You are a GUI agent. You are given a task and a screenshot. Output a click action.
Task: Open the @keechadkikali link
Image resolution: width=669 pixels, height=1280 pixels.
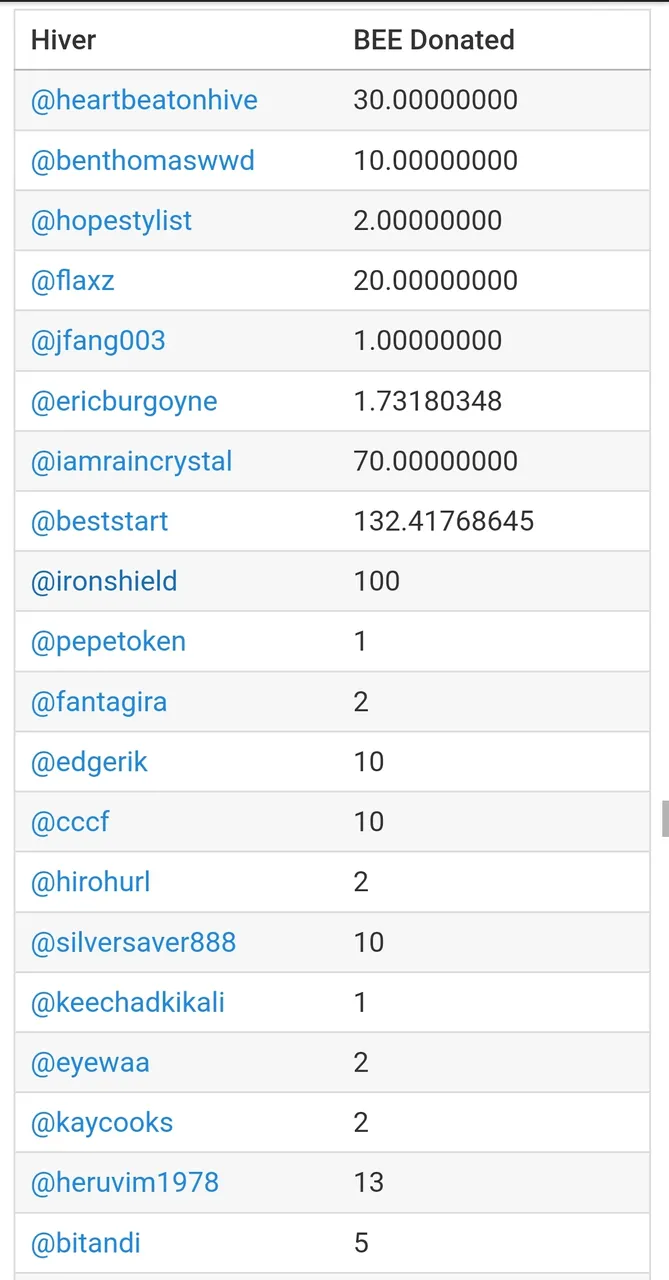tap(128, 1002)
